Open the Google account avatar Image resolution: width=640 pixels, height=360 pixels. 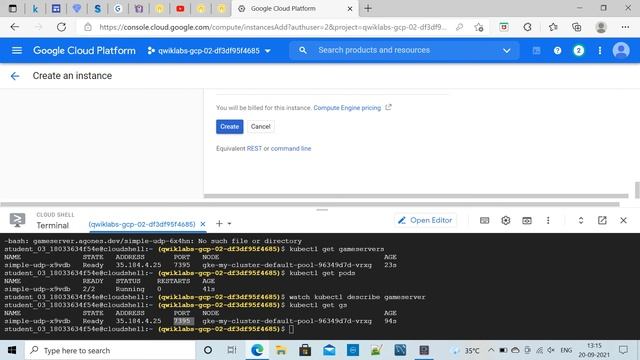[x=621, y=51]
